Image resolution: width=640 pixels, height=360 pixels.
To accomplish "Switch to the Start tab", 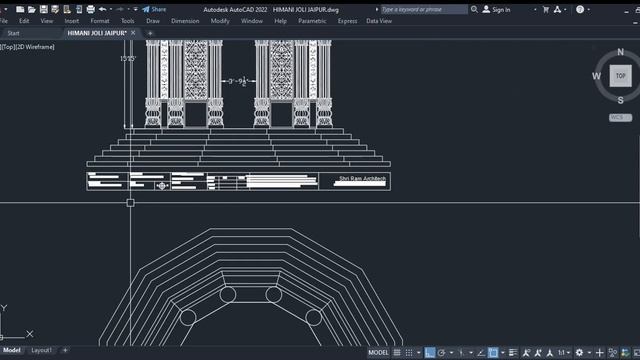I will [x=13, y=33].
